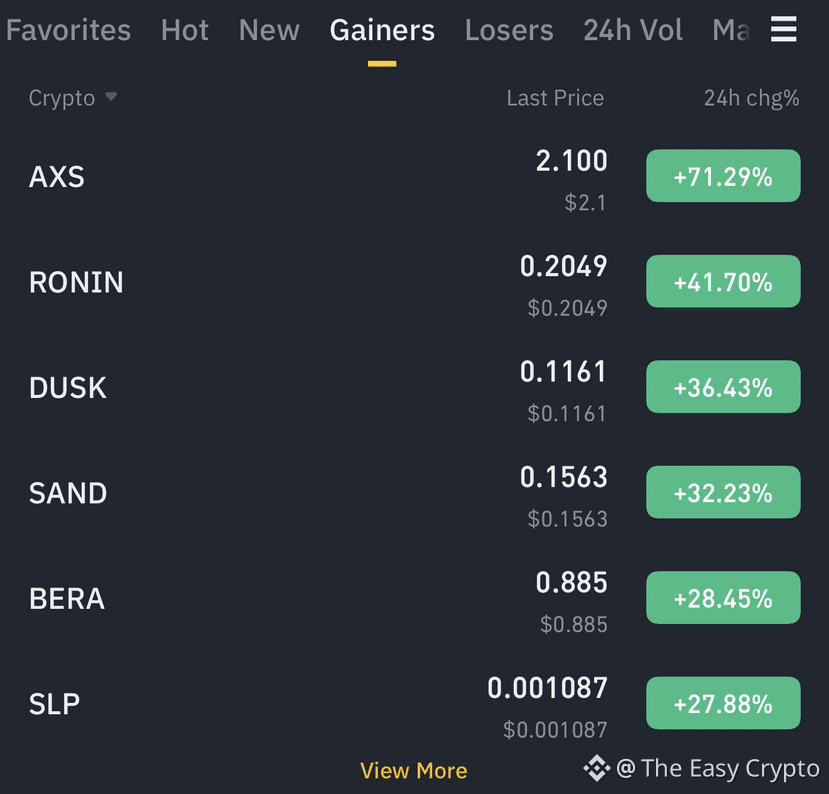Sort by Last Price column header

coord(555,98)
